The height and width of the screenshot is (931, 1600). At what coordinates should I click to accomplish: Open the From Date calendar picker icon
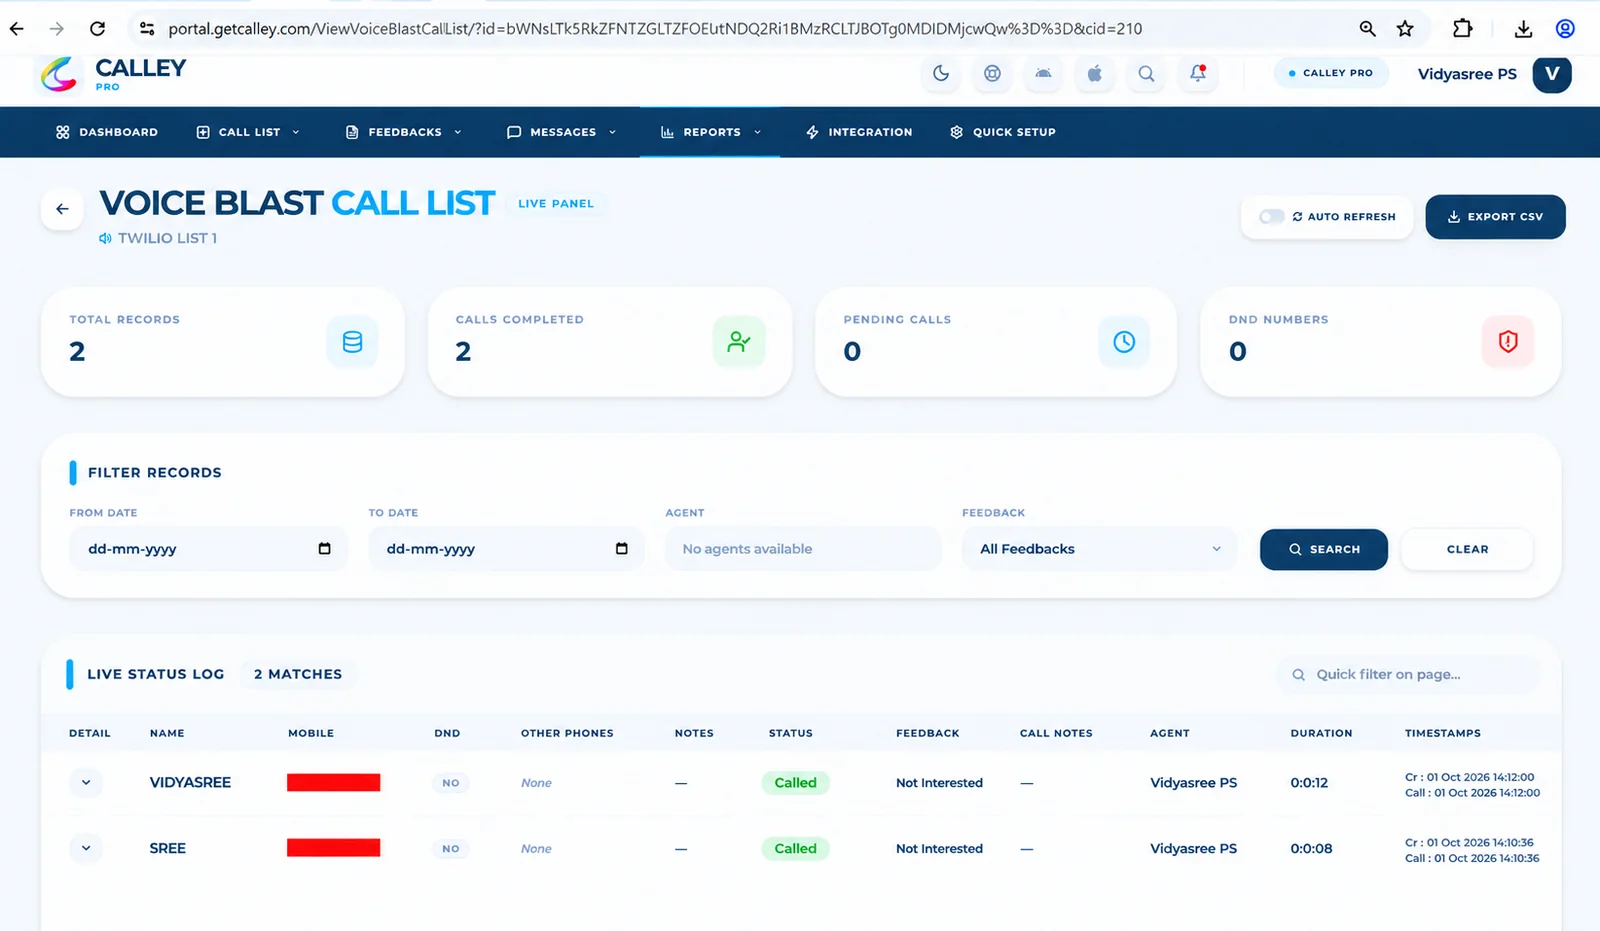point(324,548)
